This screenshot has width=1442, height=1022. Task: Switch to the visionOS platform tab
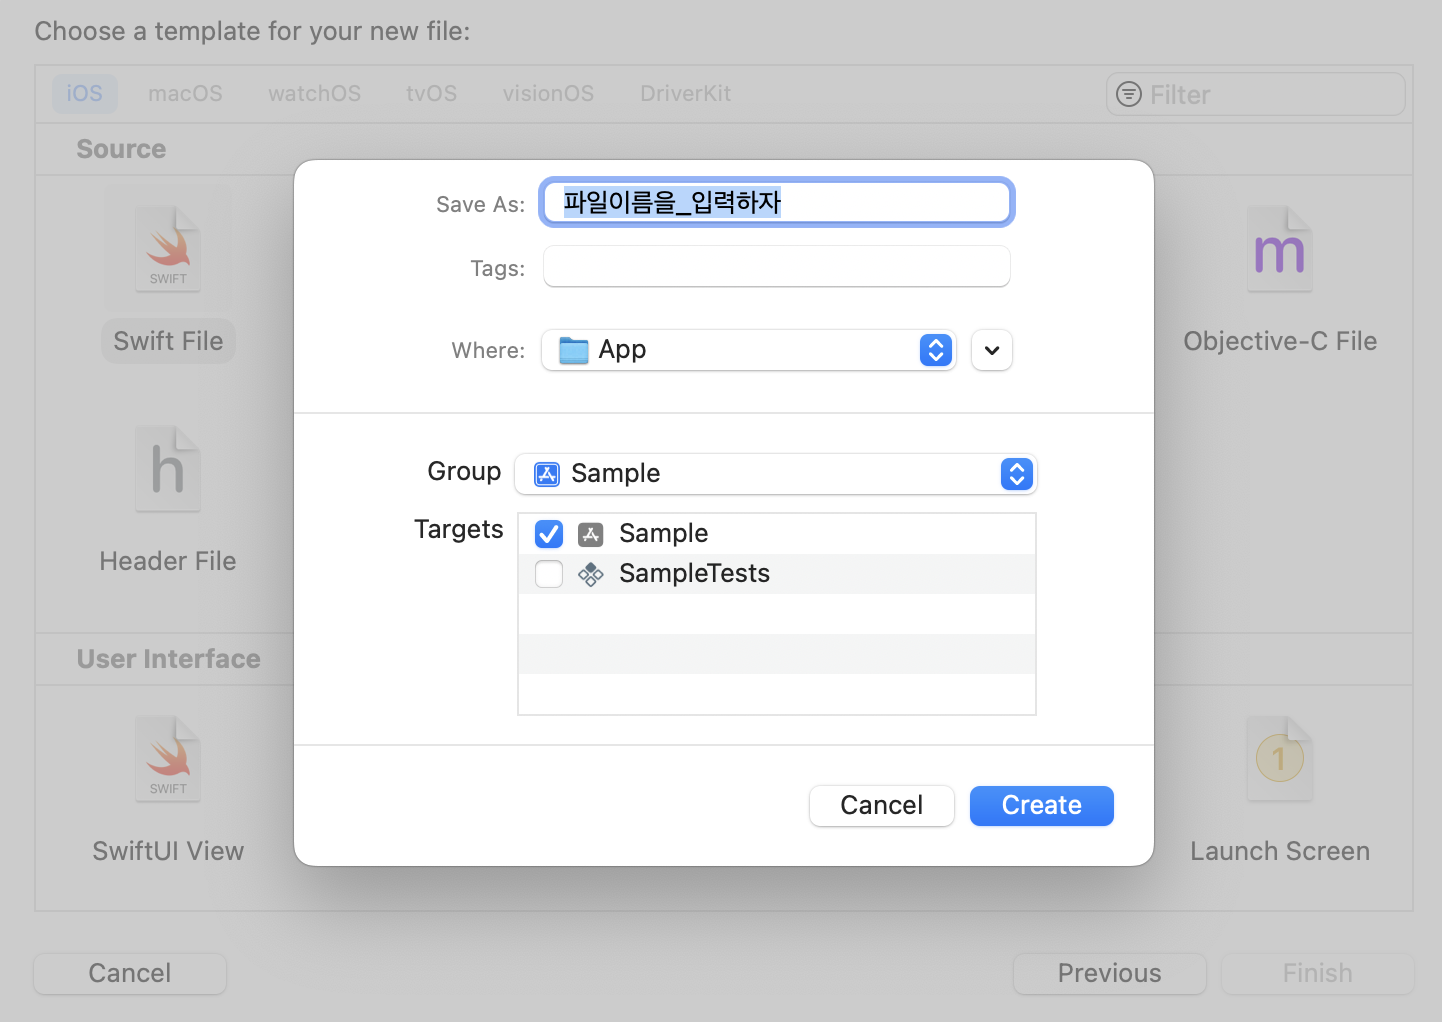(x=548, y=94)
